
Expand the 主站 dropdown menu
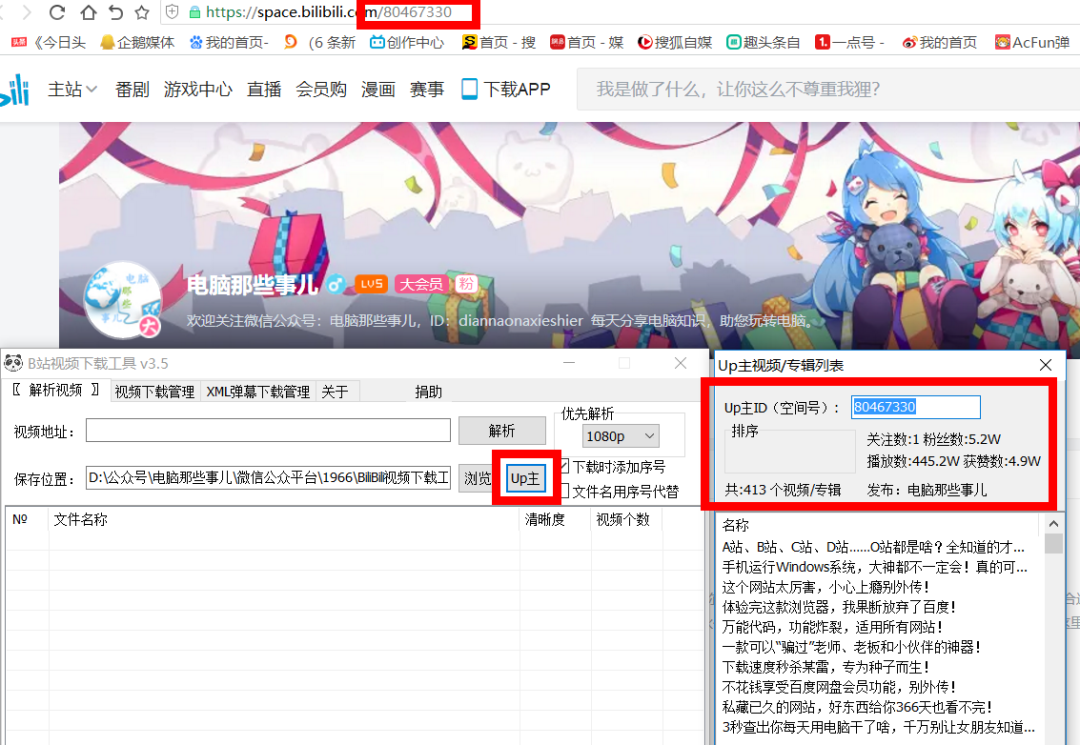(73, 89)
